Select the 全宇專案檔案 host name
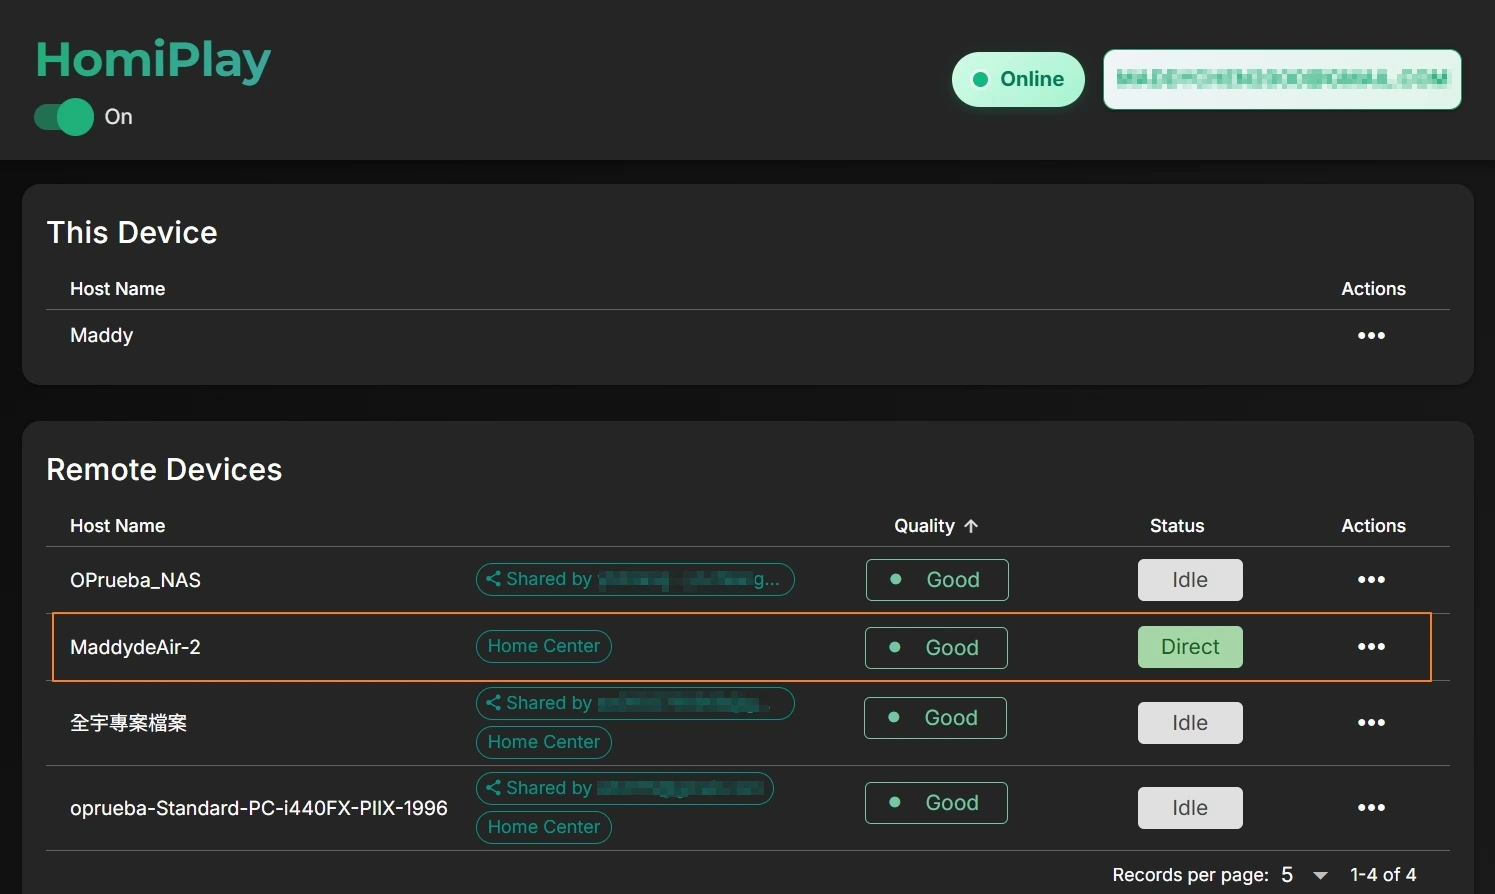Image resolution: width=1495 pixels, height=894 pixels. (128, 723)
